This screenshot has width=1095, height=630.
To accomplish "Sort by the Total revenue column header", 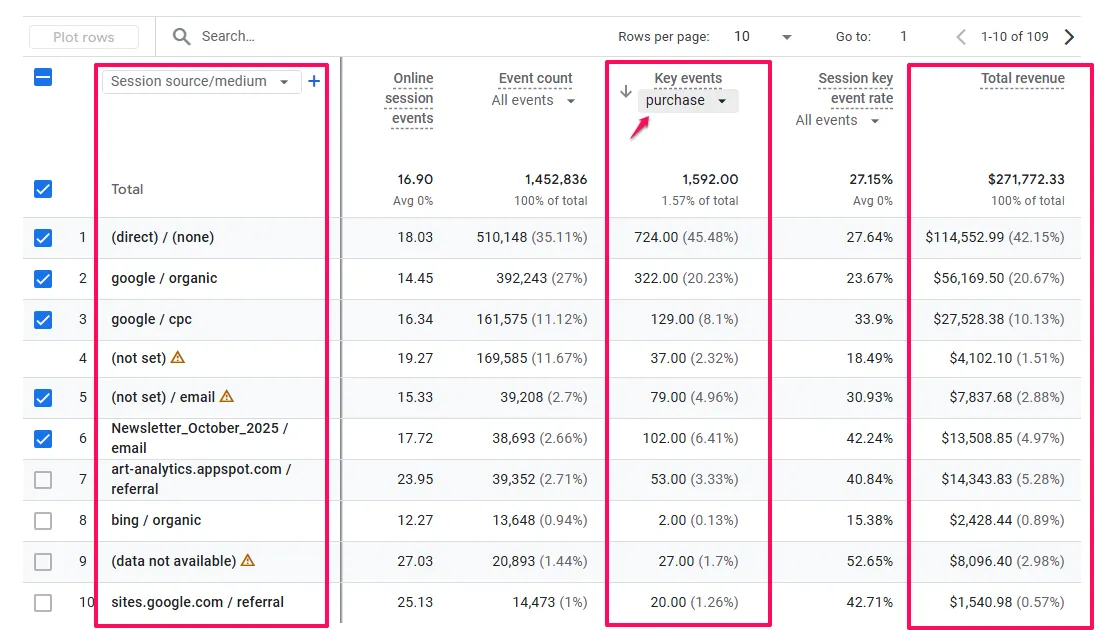I will pos(1022,78).
